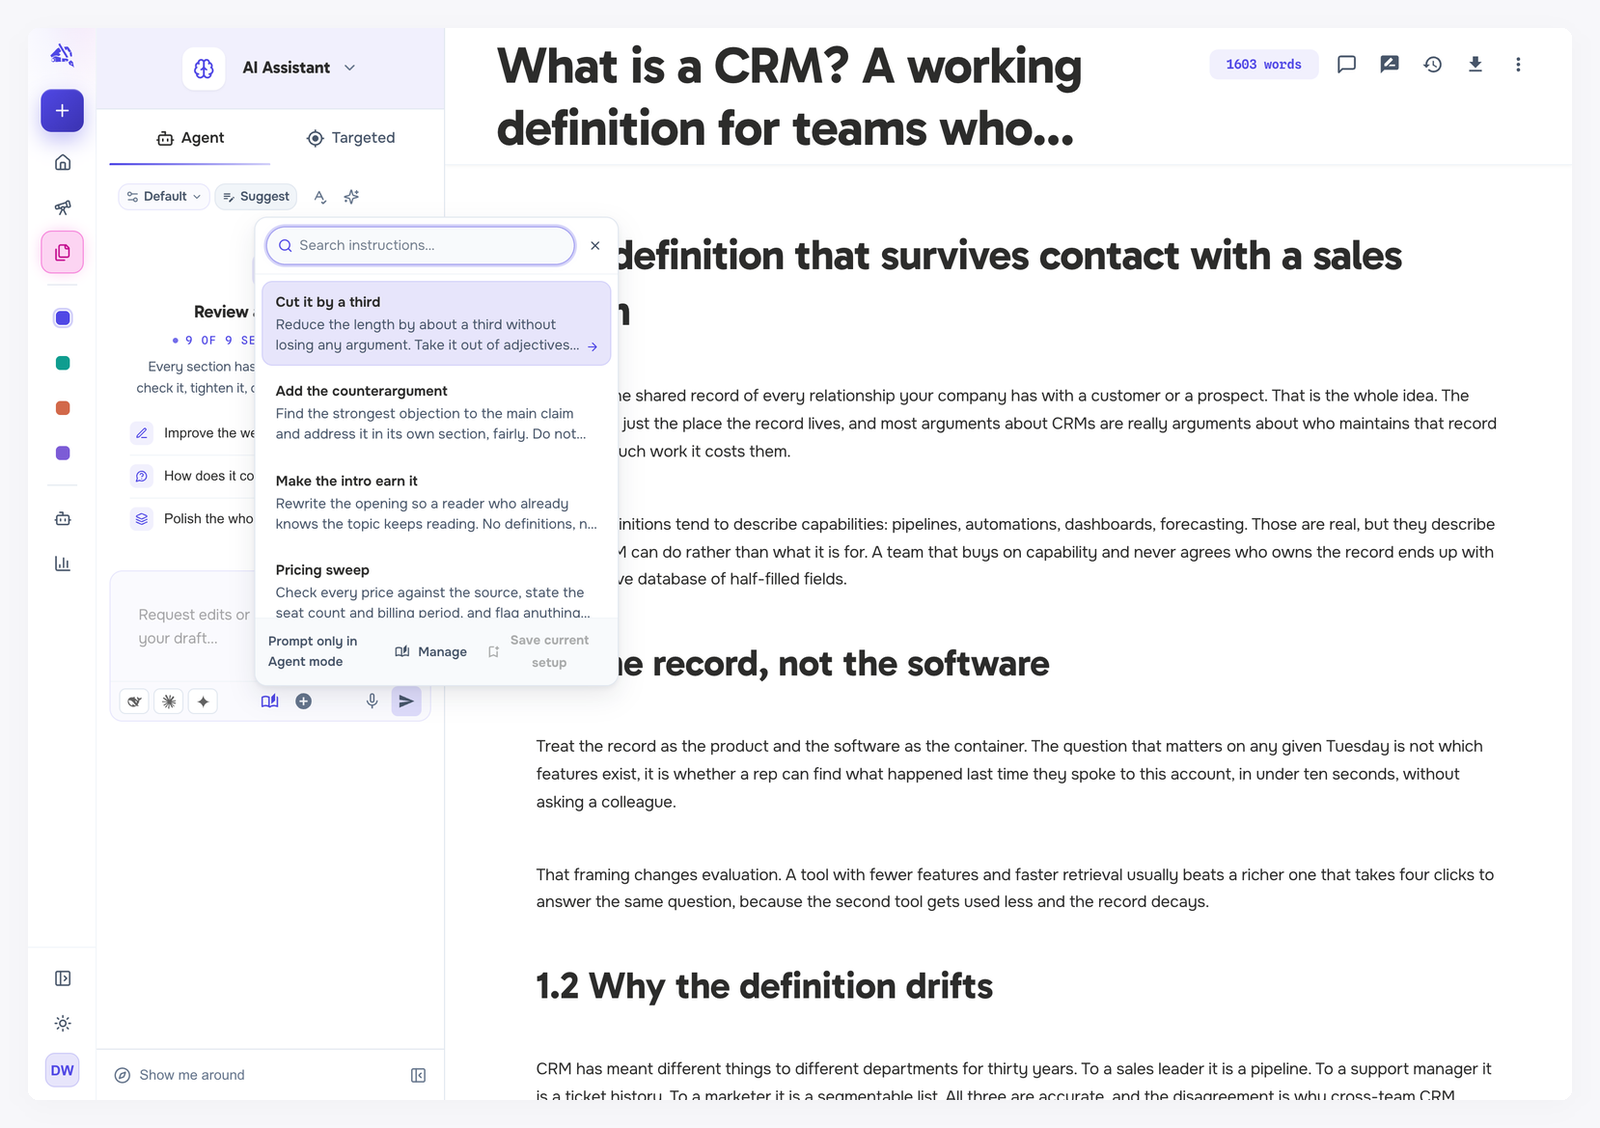
Task: Send the request with the arrow button
Action: click(x=406, y=701)
